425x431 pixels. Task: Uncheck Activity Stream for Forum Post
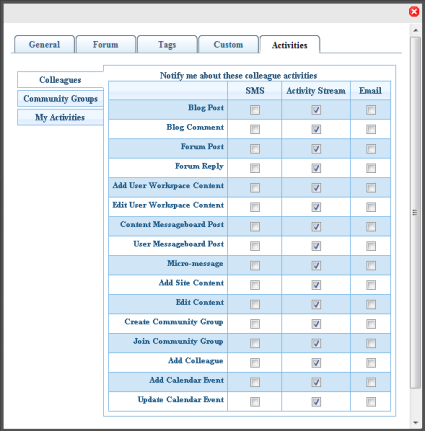(316, 149)
